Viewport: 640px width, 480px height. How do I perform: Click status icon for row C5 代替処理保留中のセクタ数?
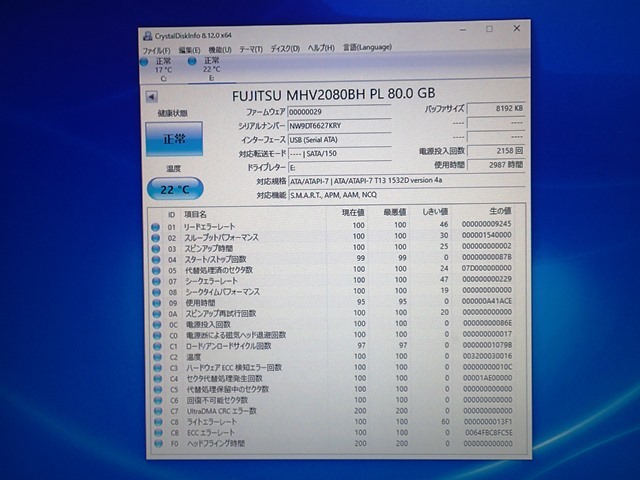click(x=158, y=390)
